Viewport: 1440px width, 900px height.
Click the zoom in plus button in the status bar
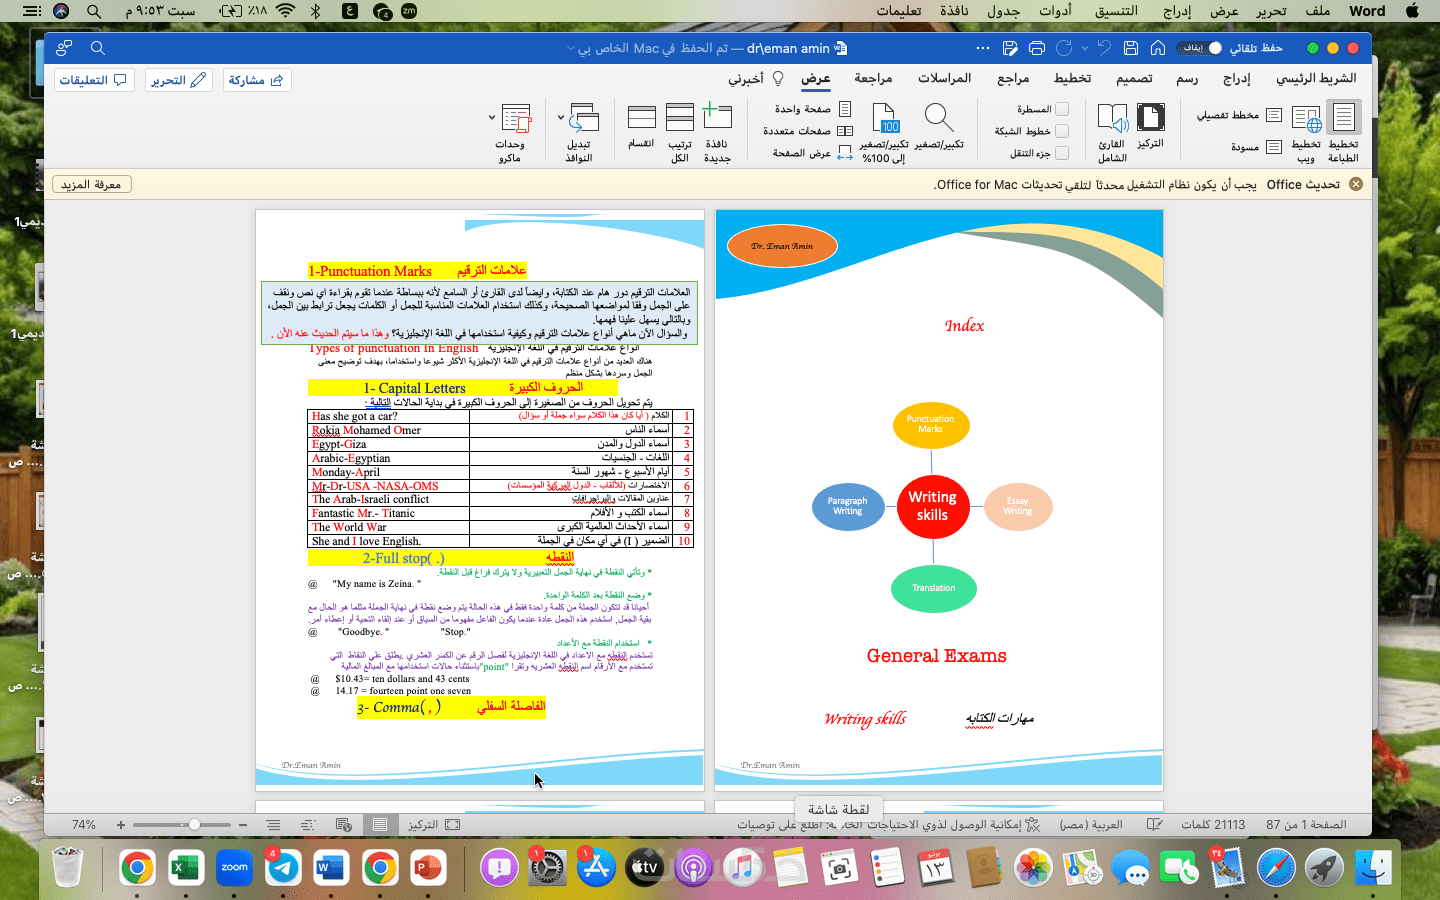tap(121, 825)
